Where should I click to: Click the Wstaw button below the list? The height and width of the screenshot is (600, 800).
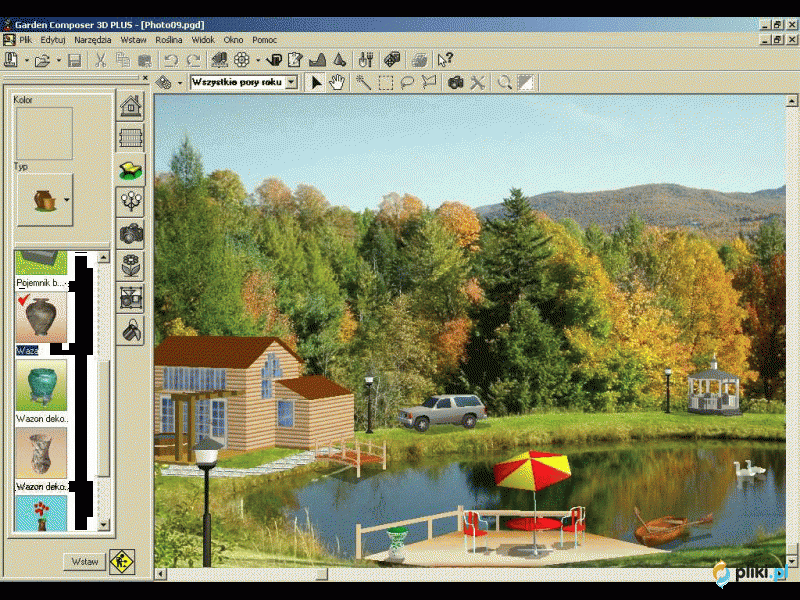click(85, 562)
